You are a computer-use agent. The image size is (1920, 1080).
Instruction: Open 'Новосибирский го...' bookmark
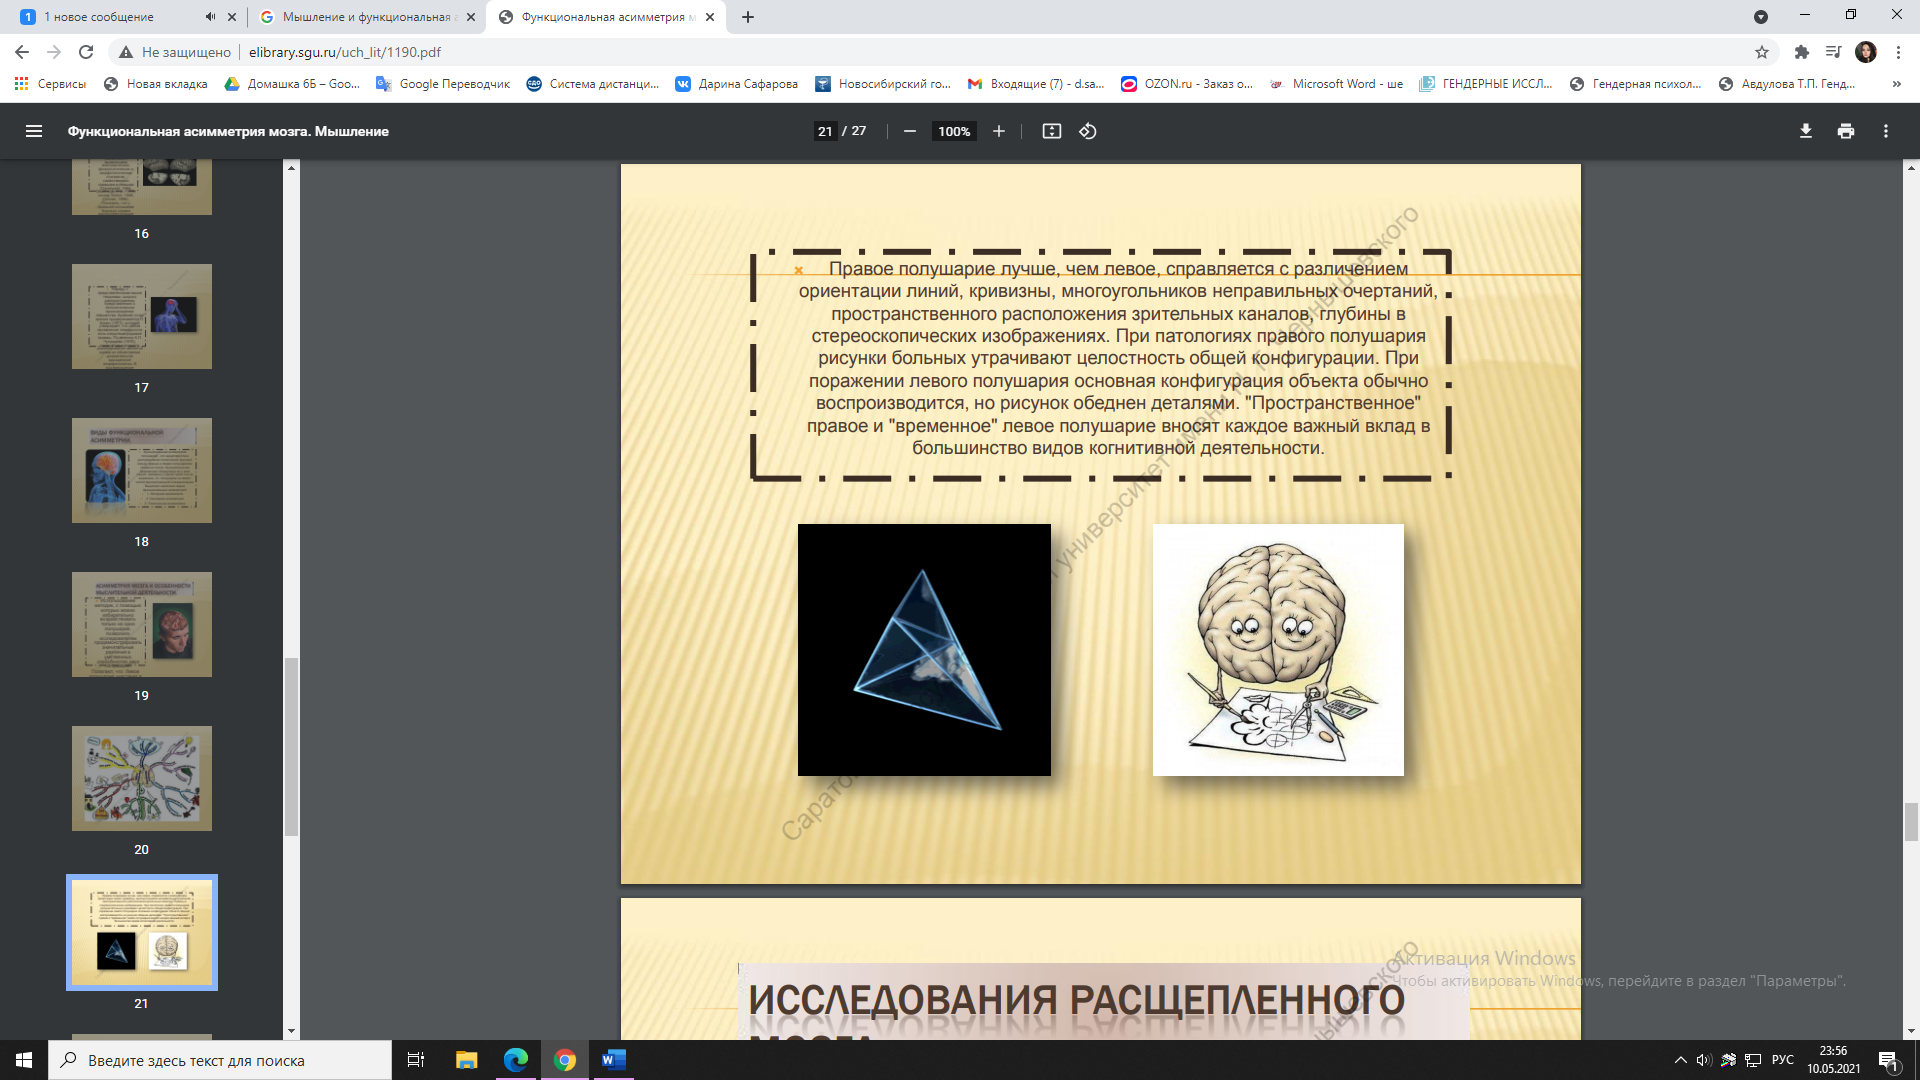point(883,84)
